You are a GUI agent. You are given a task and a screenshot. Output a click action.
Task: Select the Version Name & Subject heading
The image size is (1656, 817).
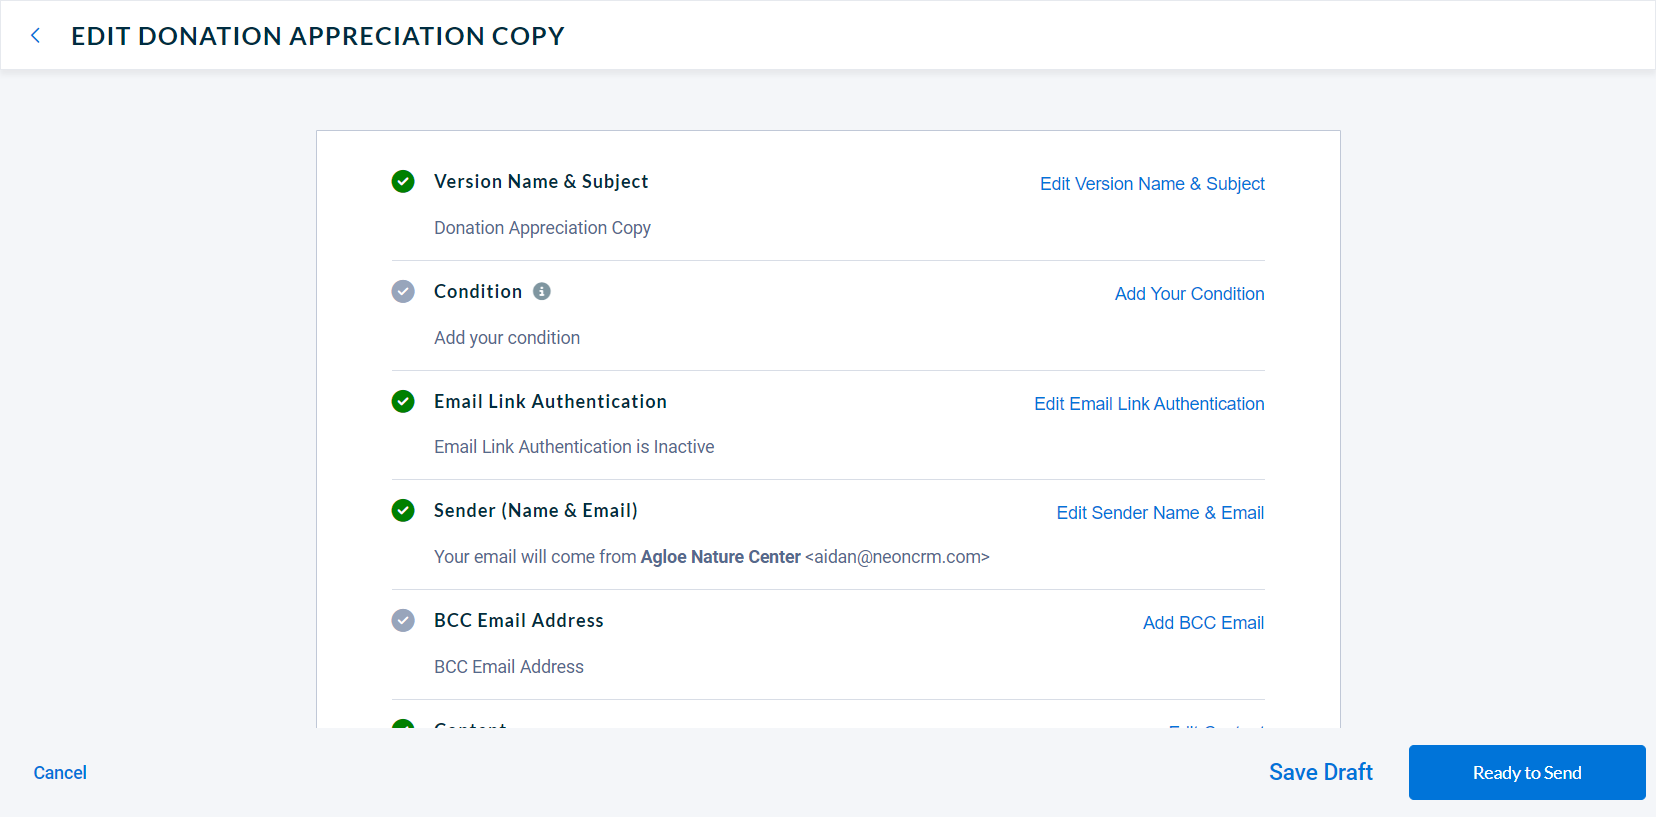click(x=541, y=181)
